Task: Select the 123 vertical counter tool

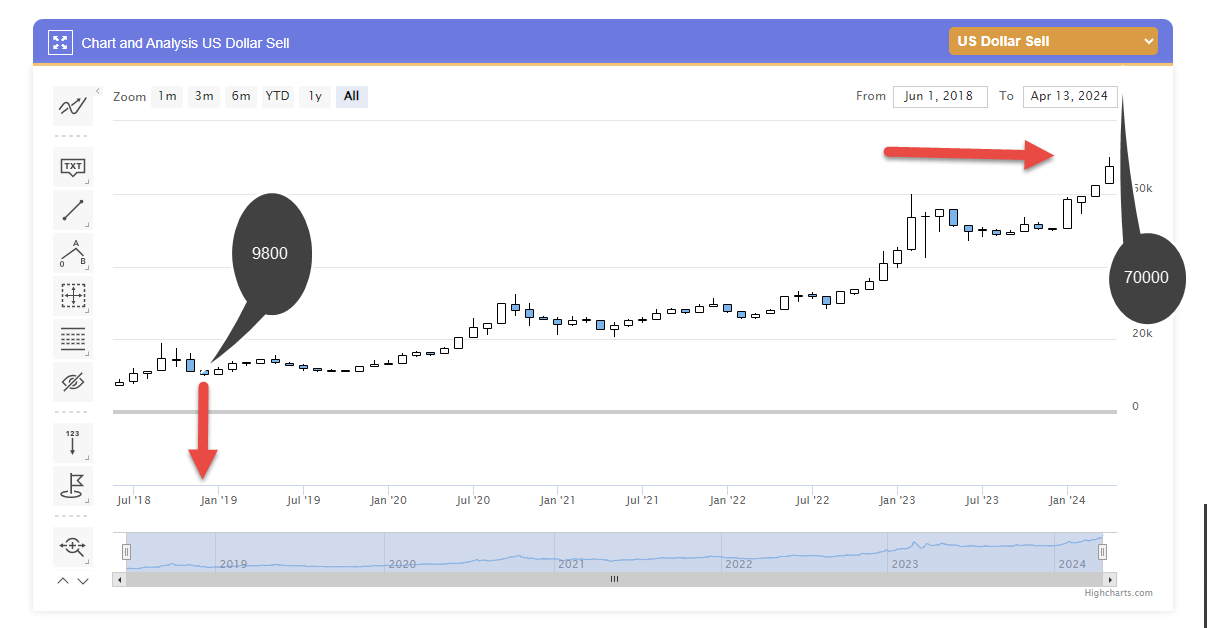Action: [x=72, y=443]
